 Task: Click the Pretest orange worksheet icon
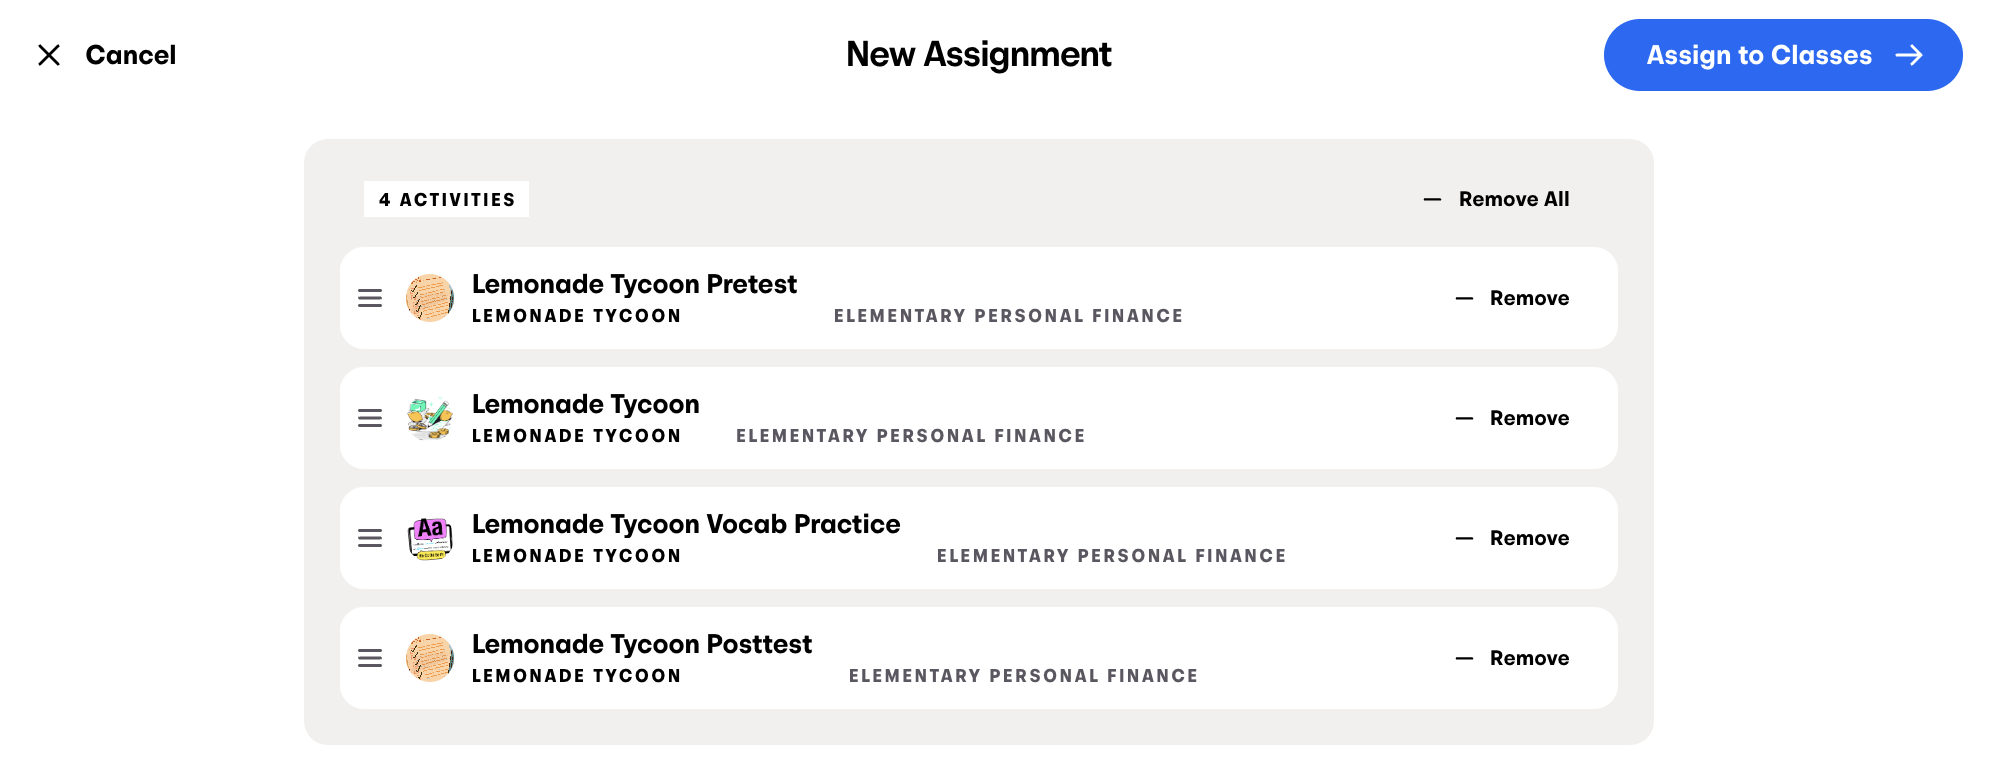430,298
